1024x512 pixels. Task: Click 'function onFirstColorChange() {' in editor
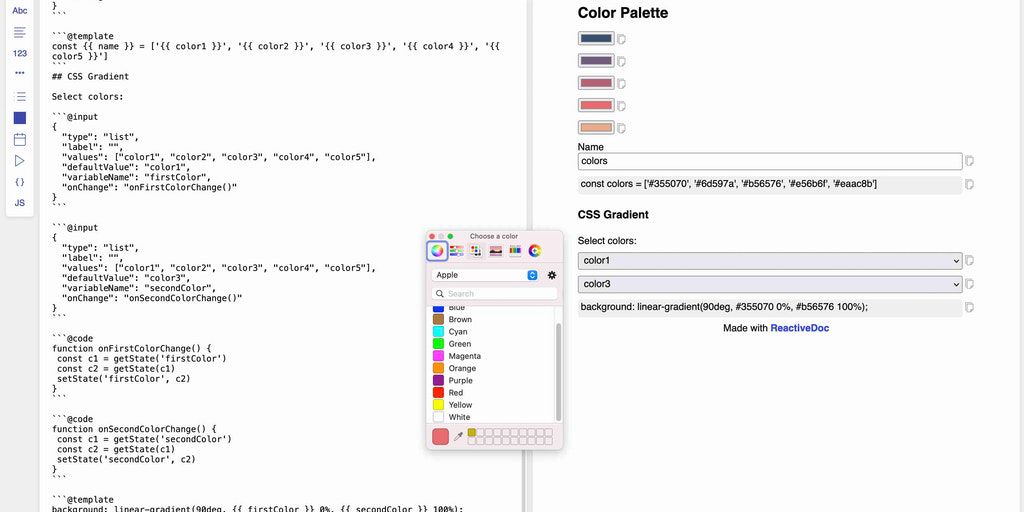coord(131,349)
